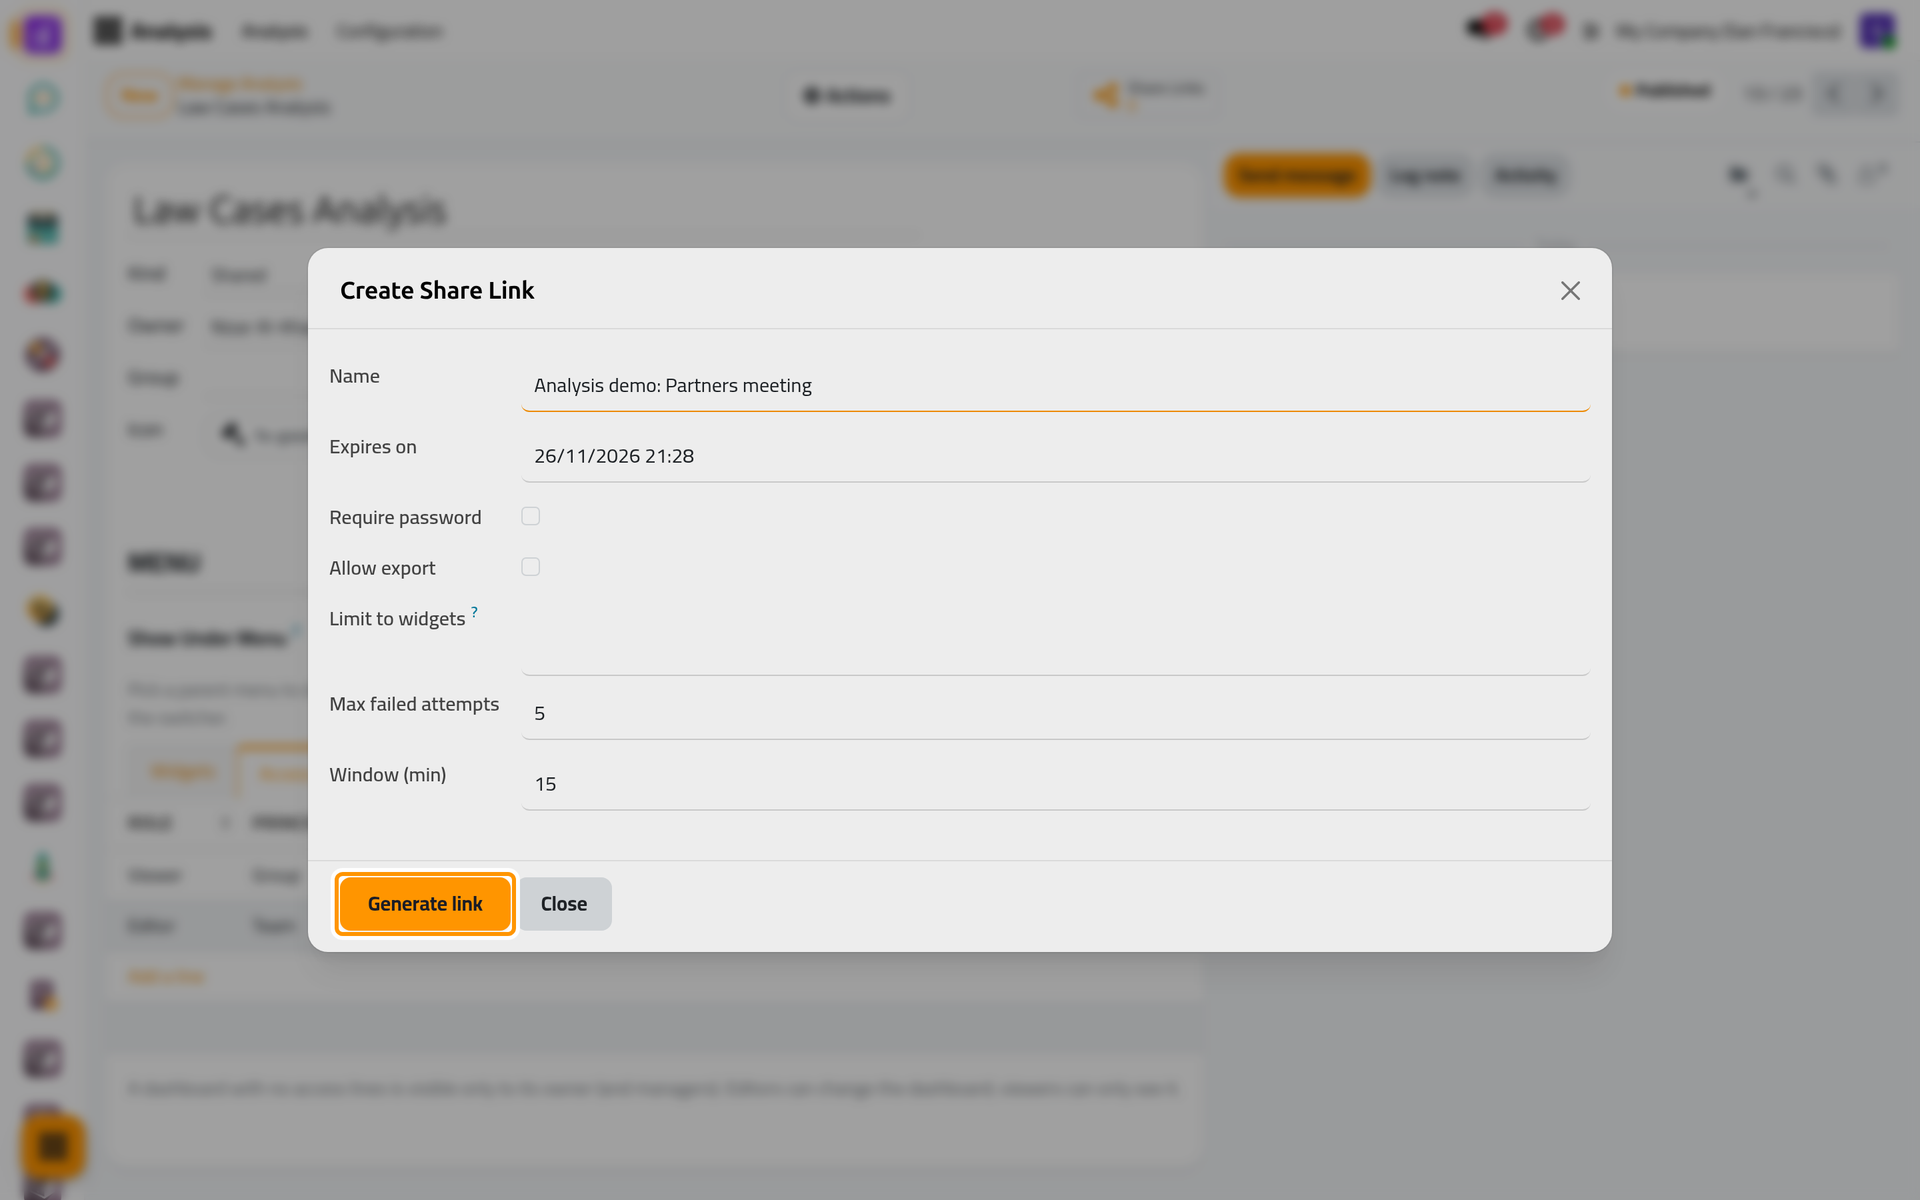
Task: Open the Expires on date field
Action: coord(1055,456)
